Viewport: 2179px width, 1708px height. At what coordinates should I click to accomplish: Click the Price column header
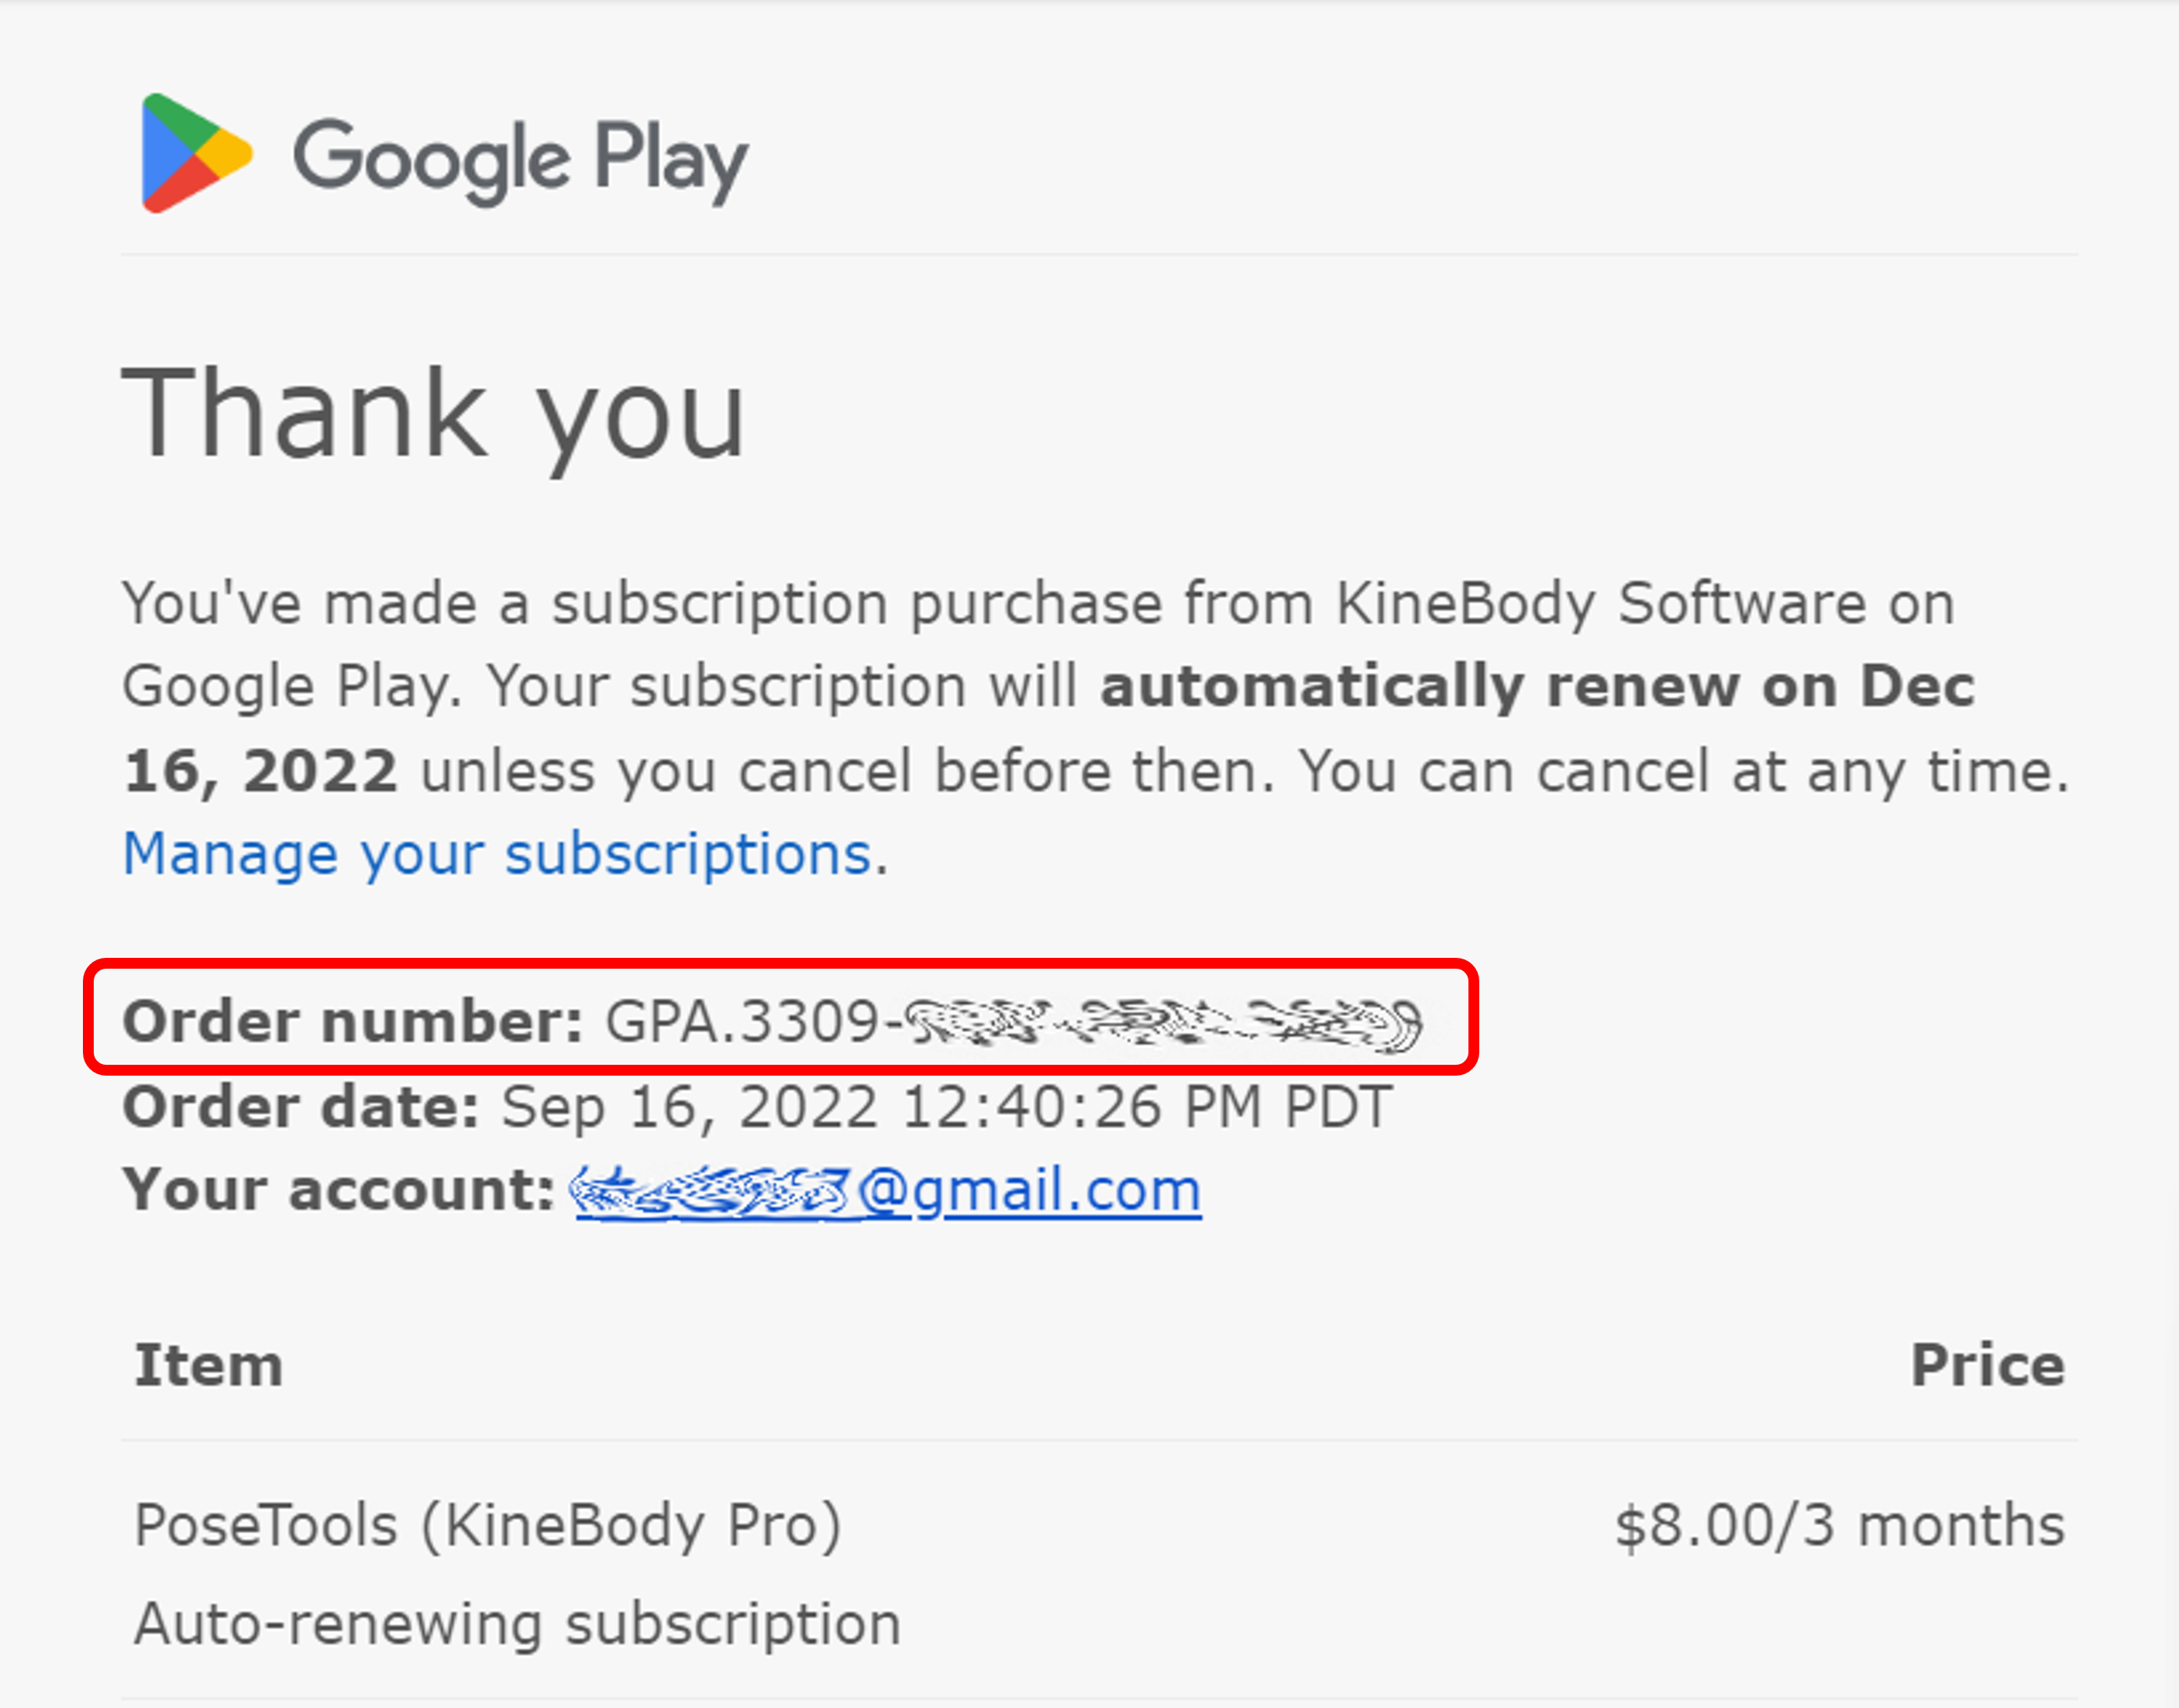[x=1988, y=1365]
